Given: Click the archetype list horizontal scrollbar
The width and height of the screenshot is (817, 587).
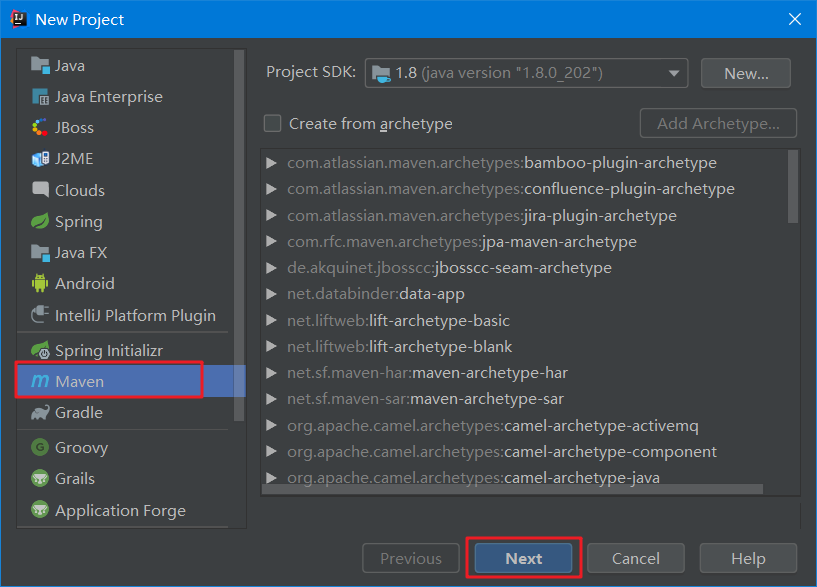Looking at the screenshot, I should (513, 489).
